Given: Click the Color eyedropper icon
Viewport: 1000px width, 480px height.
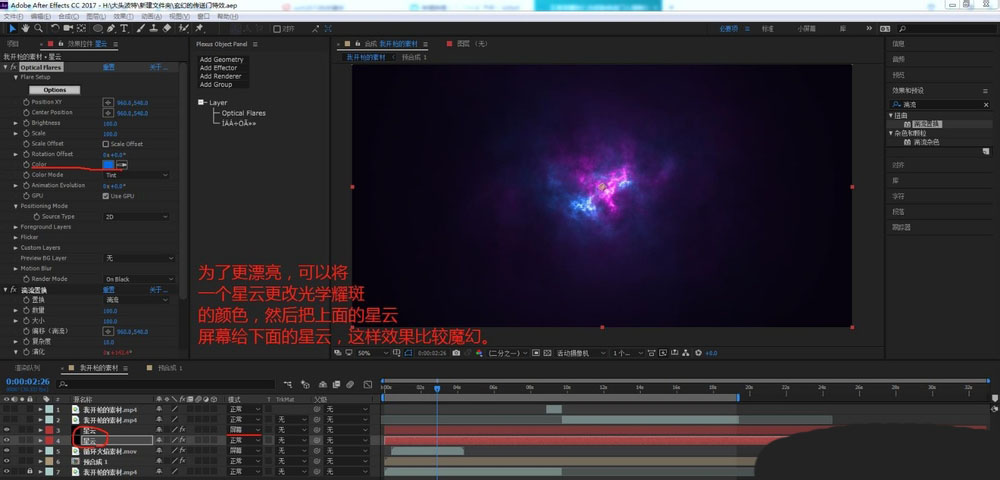Looking at the screenshot, I should point(122,165).
